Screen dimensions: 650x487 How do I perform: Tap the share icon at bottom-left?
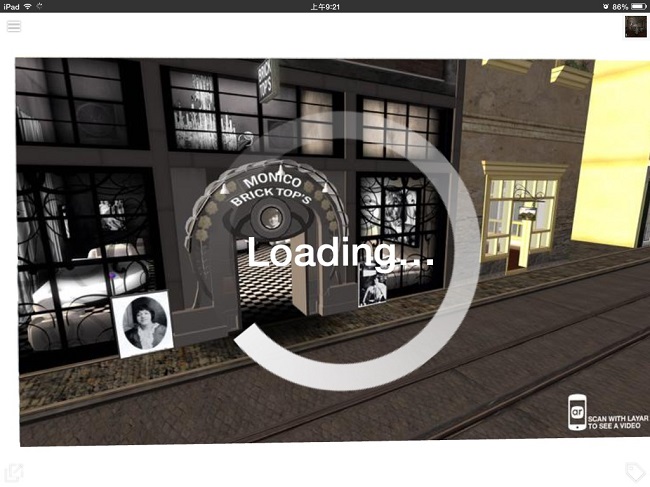pos(13,473)
